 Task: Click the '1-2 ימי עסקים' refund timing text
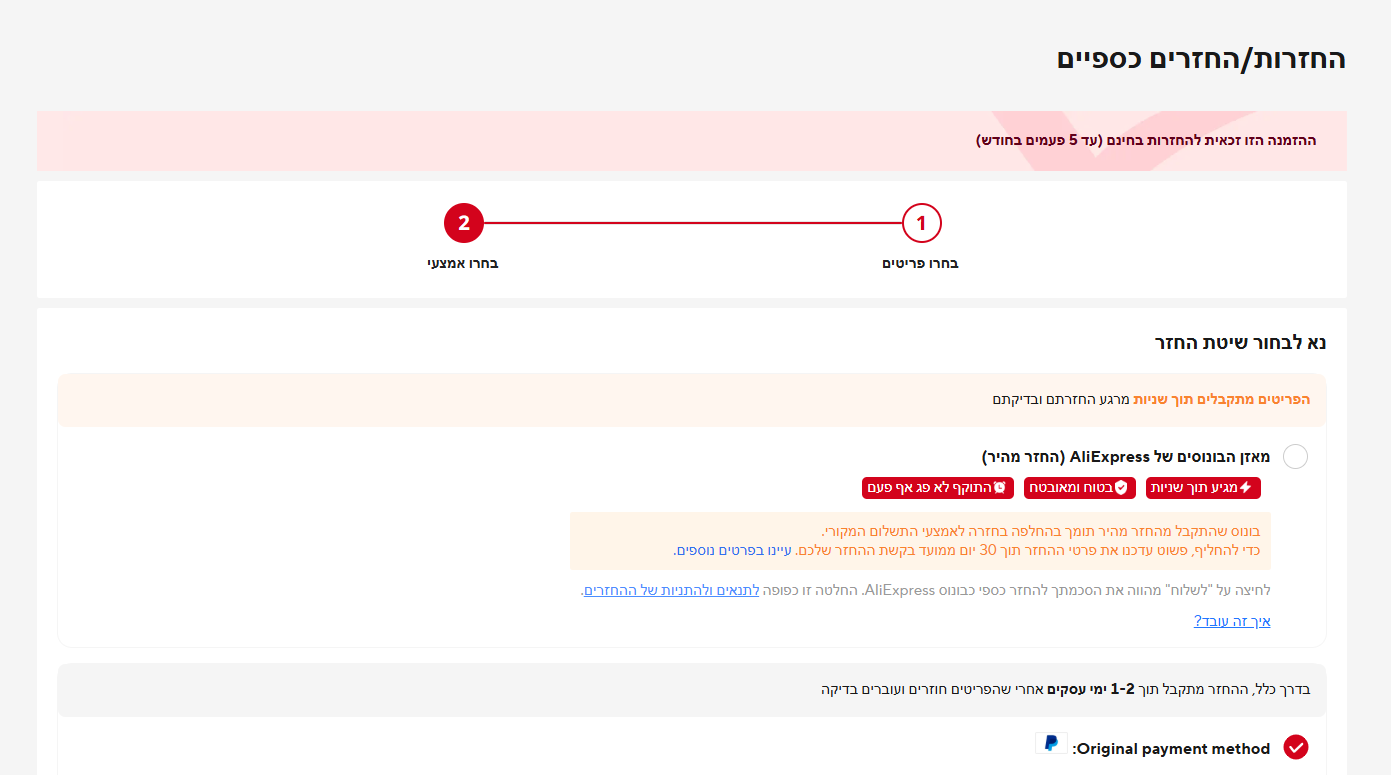[x=1093, y=689]
